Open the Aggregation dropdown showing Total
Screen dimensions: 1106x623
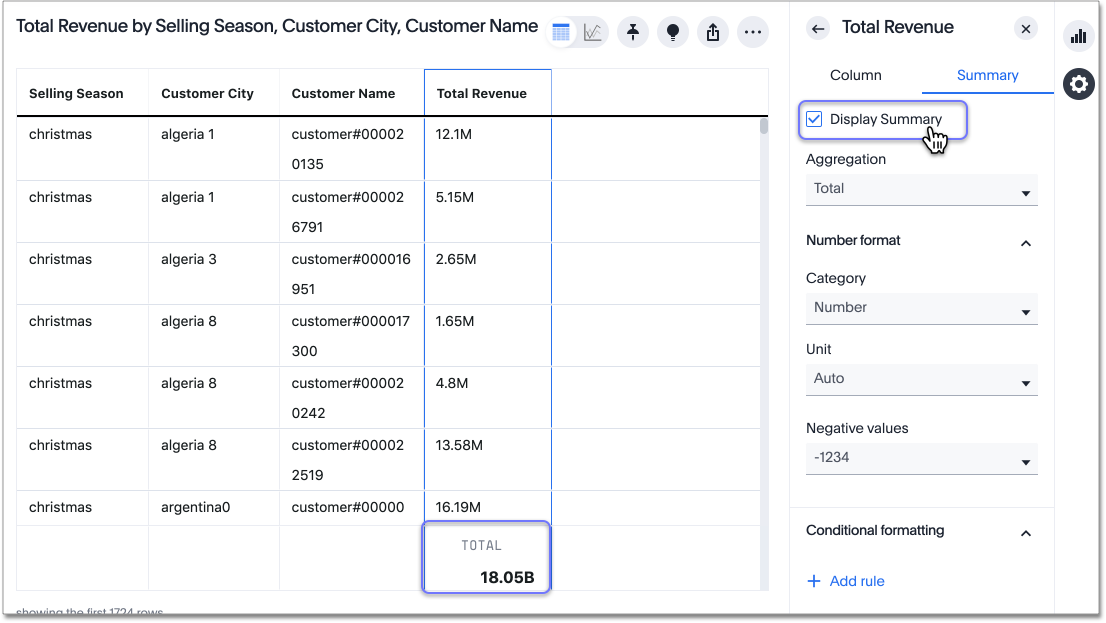[921, 188]
